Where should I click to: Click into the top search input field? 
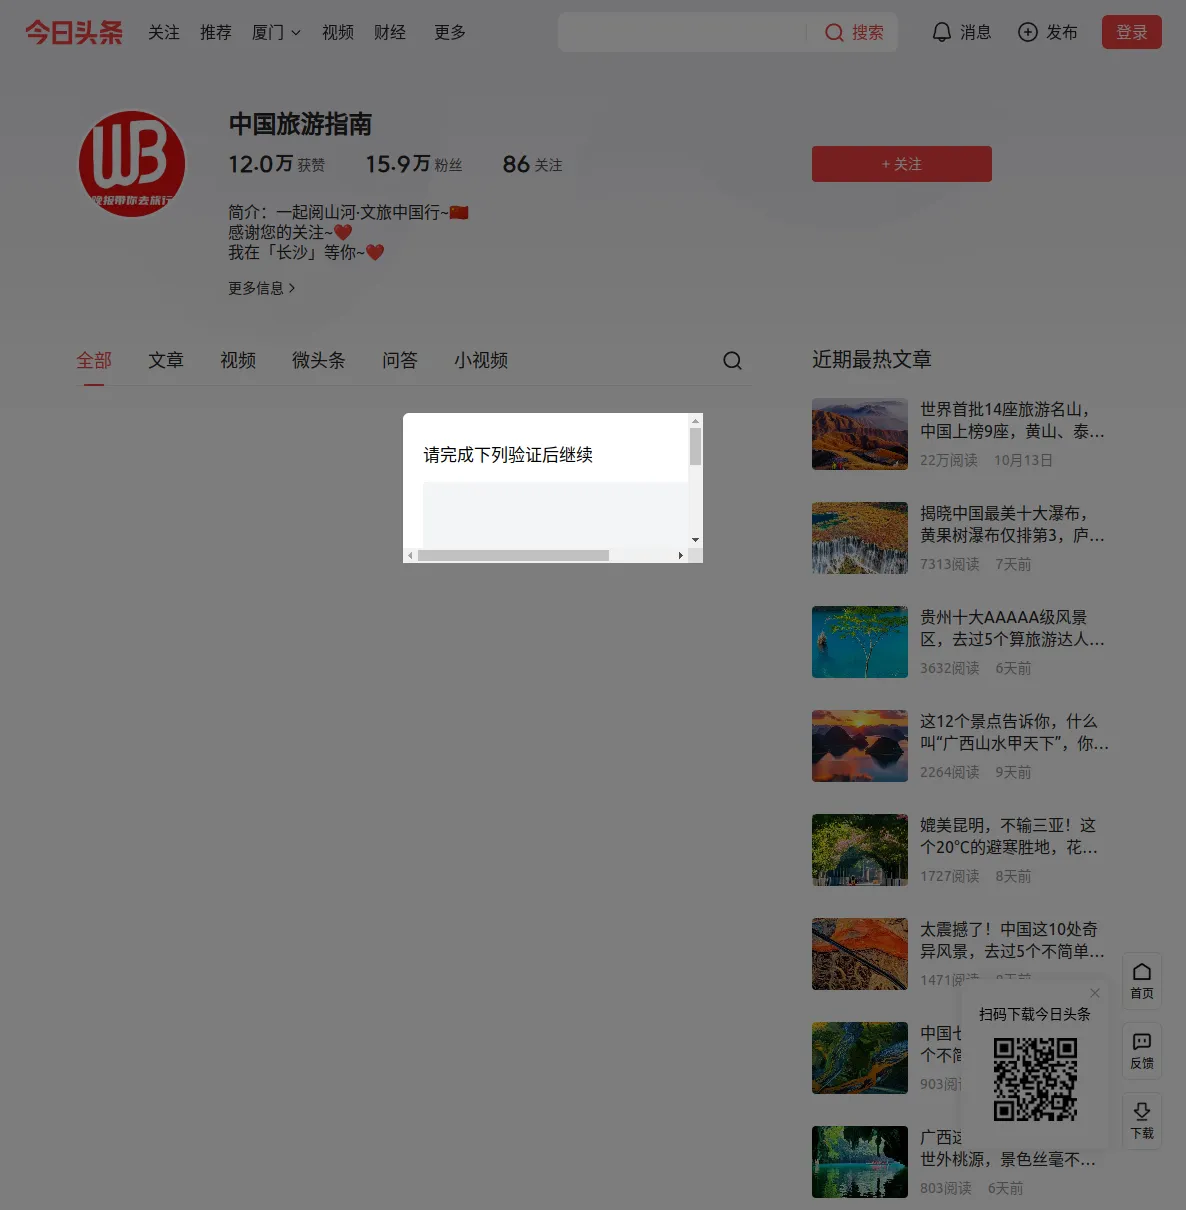[x=682, y=32]
